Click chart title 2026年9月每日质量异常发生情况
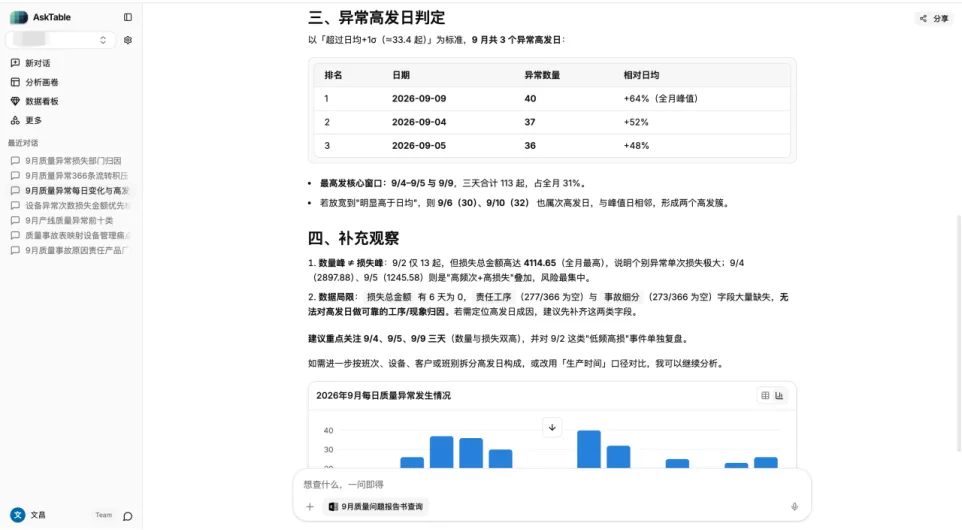 click(x=383, y=396)
